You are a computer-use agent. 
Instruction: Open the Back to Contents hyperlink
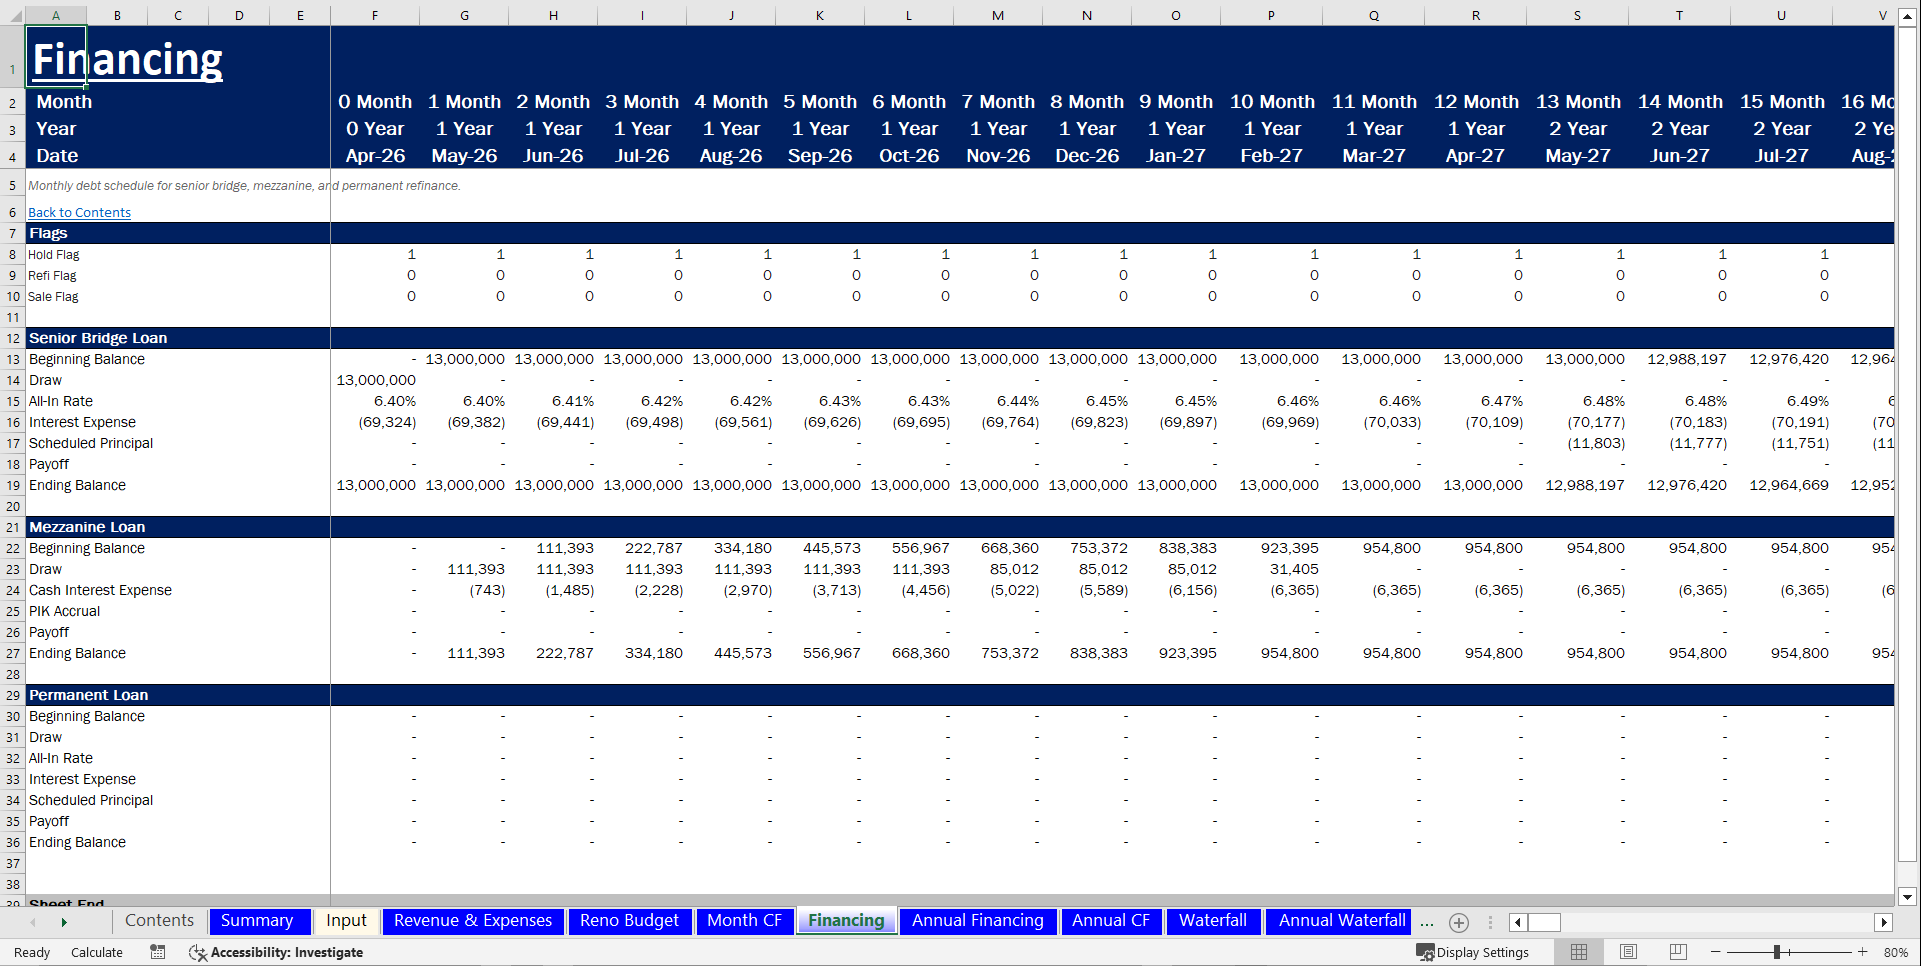pos(78,212)
